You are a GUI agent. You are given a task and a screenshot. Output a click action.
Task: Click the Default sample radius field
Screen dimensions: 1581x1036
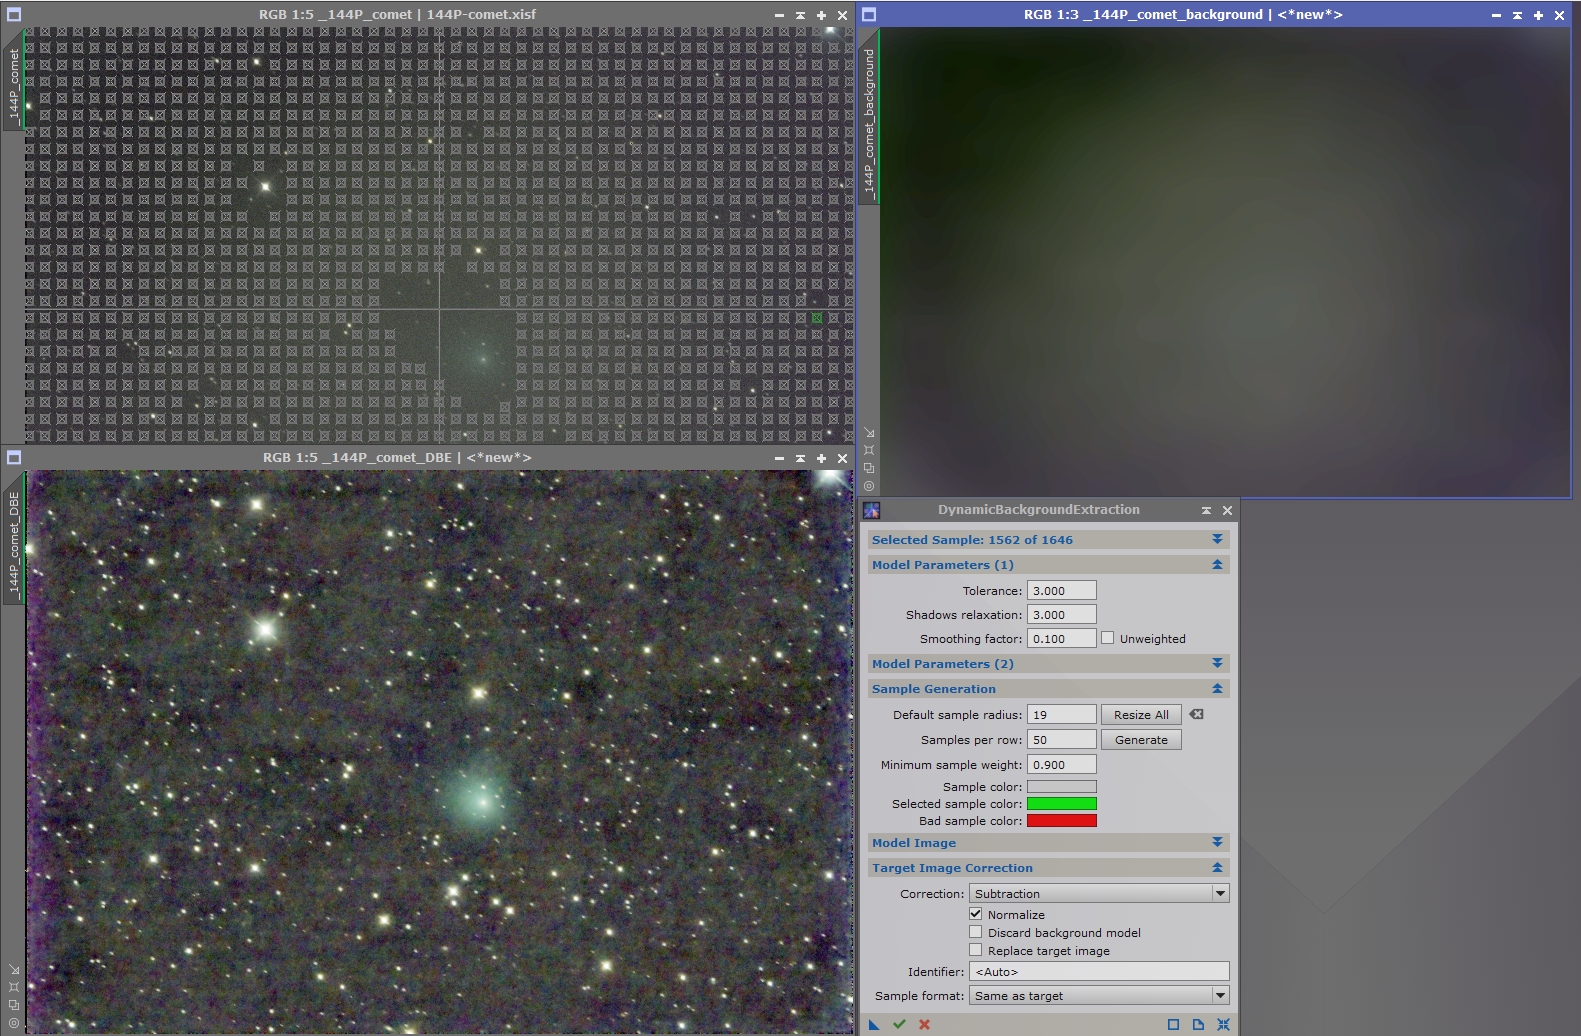[1062, 714]
